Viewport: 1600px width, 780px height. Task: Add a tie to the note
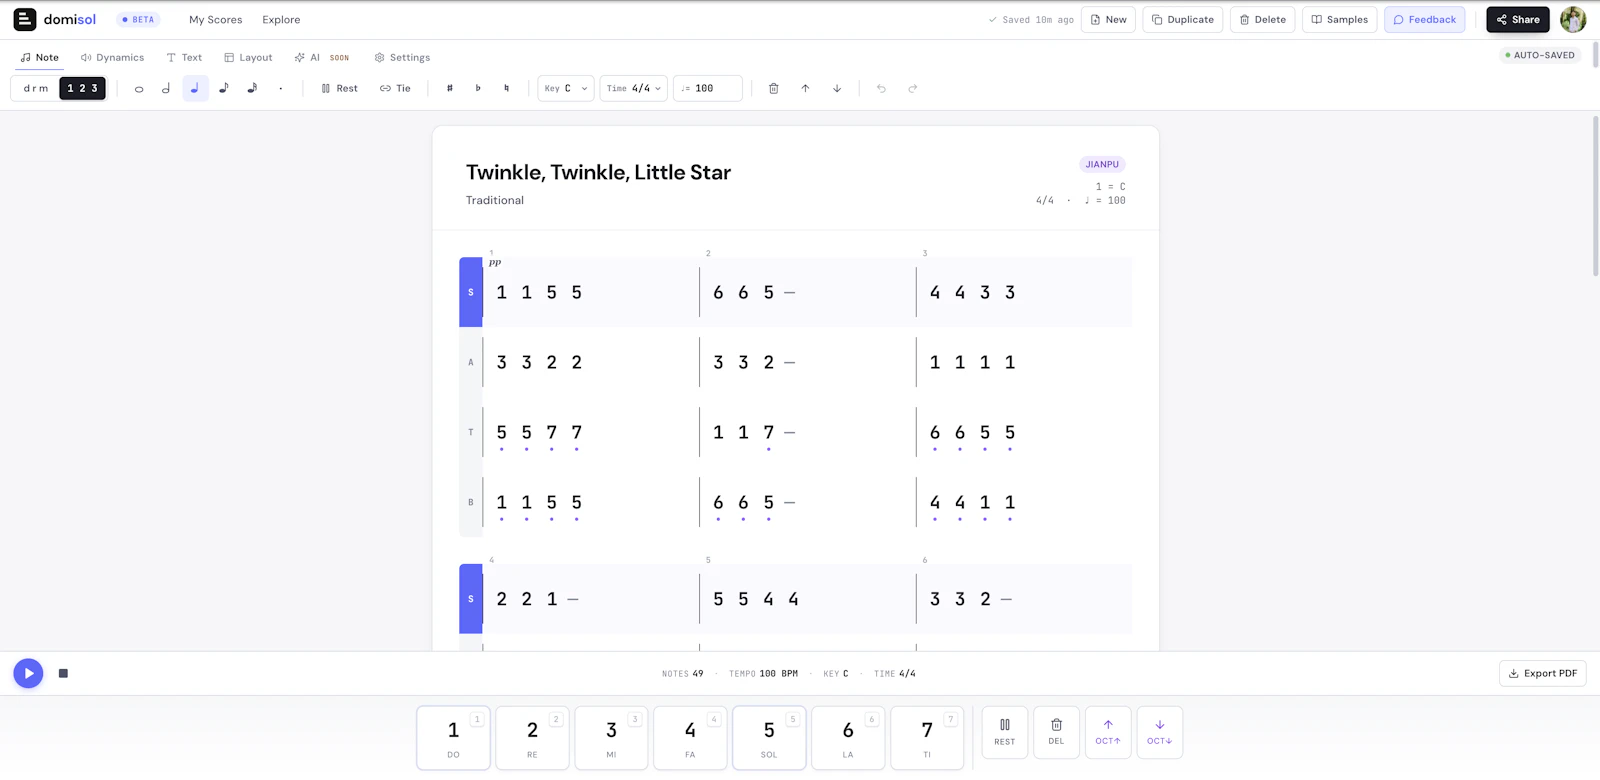click(x=396, y=88)
